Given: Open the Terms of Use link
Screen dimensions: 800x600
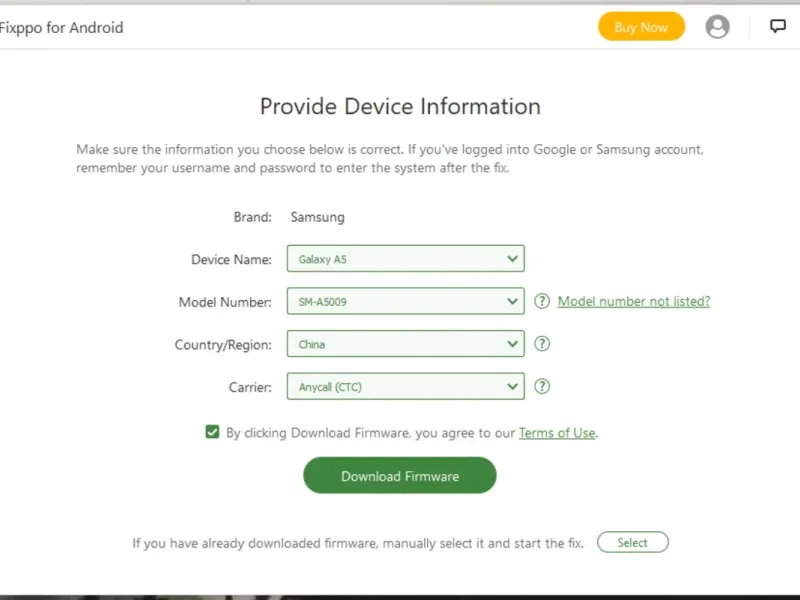Looking at the screenshot, I should (x=557, y=433).
